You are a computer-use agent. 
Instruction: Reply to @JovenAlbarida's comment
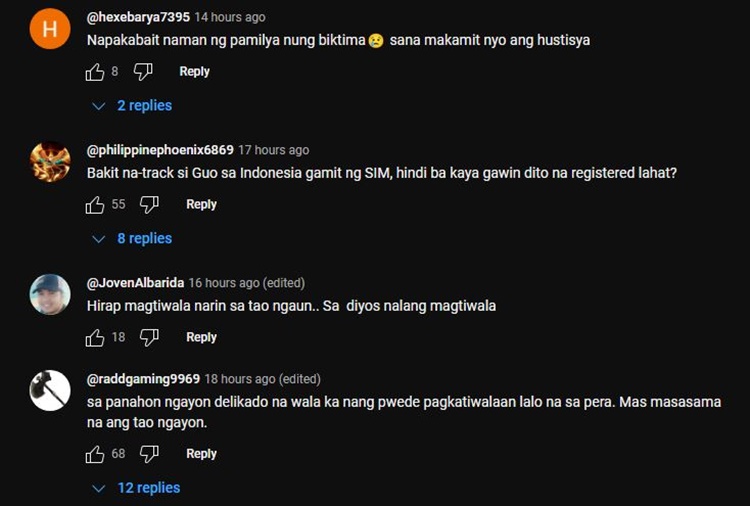pos(201,337)
